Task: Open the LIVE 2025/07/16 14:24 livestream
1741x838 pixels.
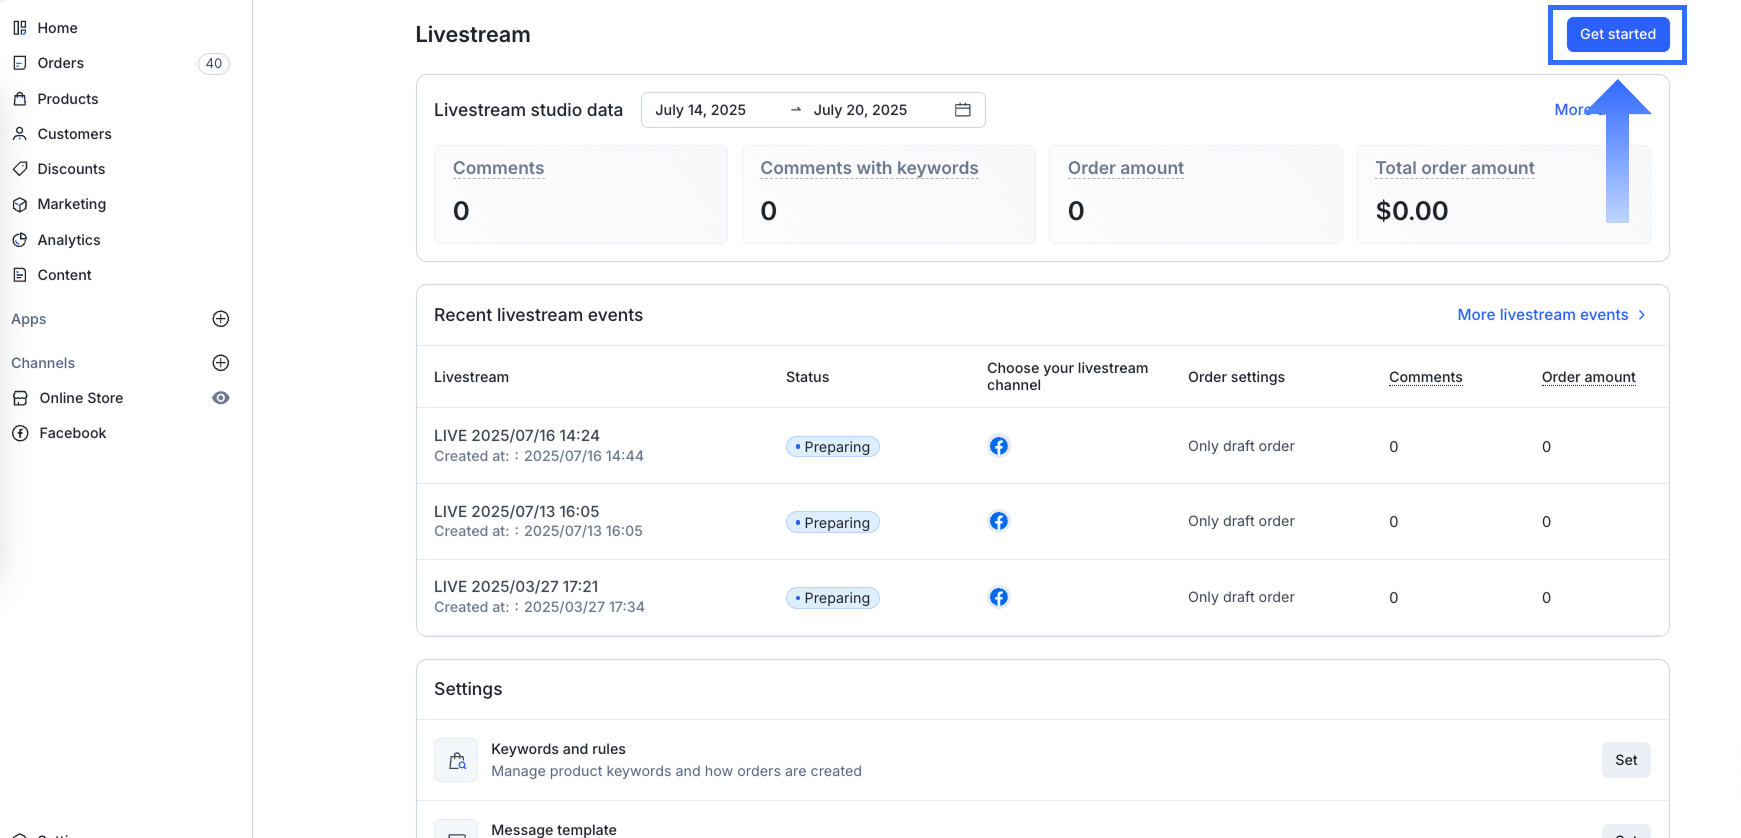Action: 516,436
